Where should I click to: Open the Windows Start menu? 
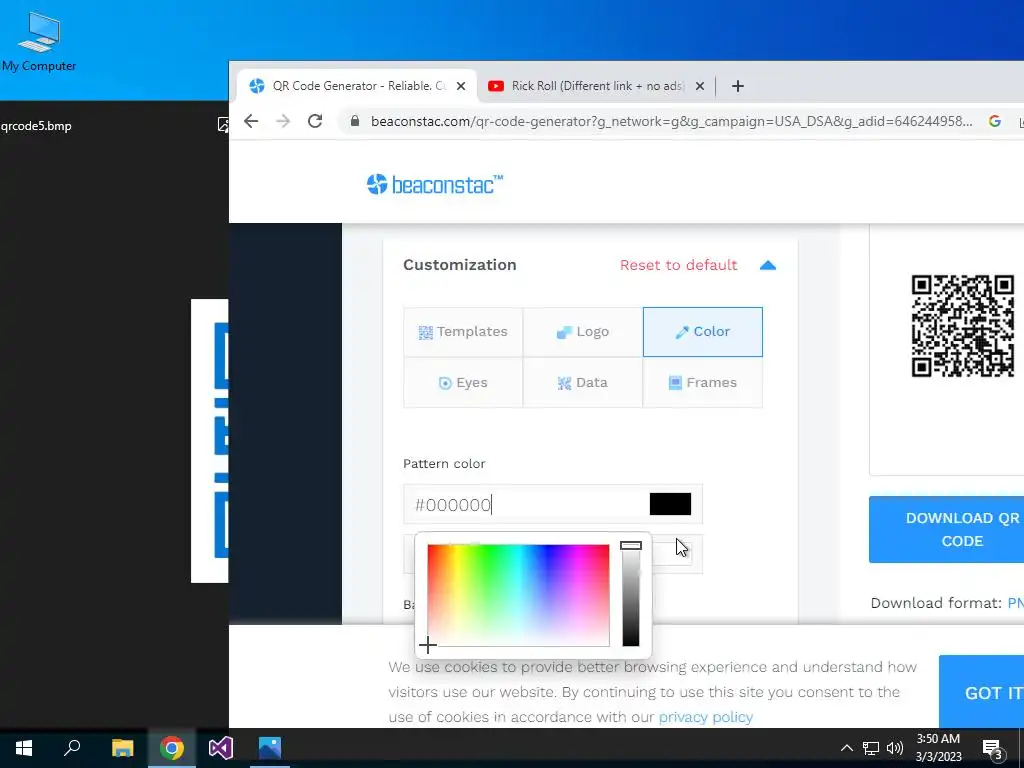tap(24, 748)
